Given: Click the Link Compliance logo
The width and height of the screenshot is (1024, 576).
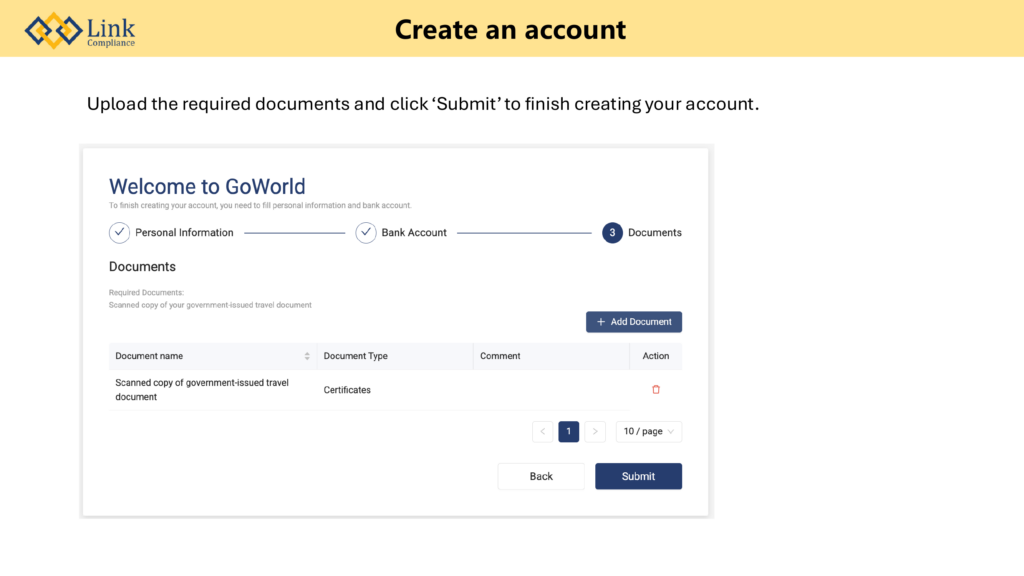Looking at the screenshot, I should pos(80,30).
